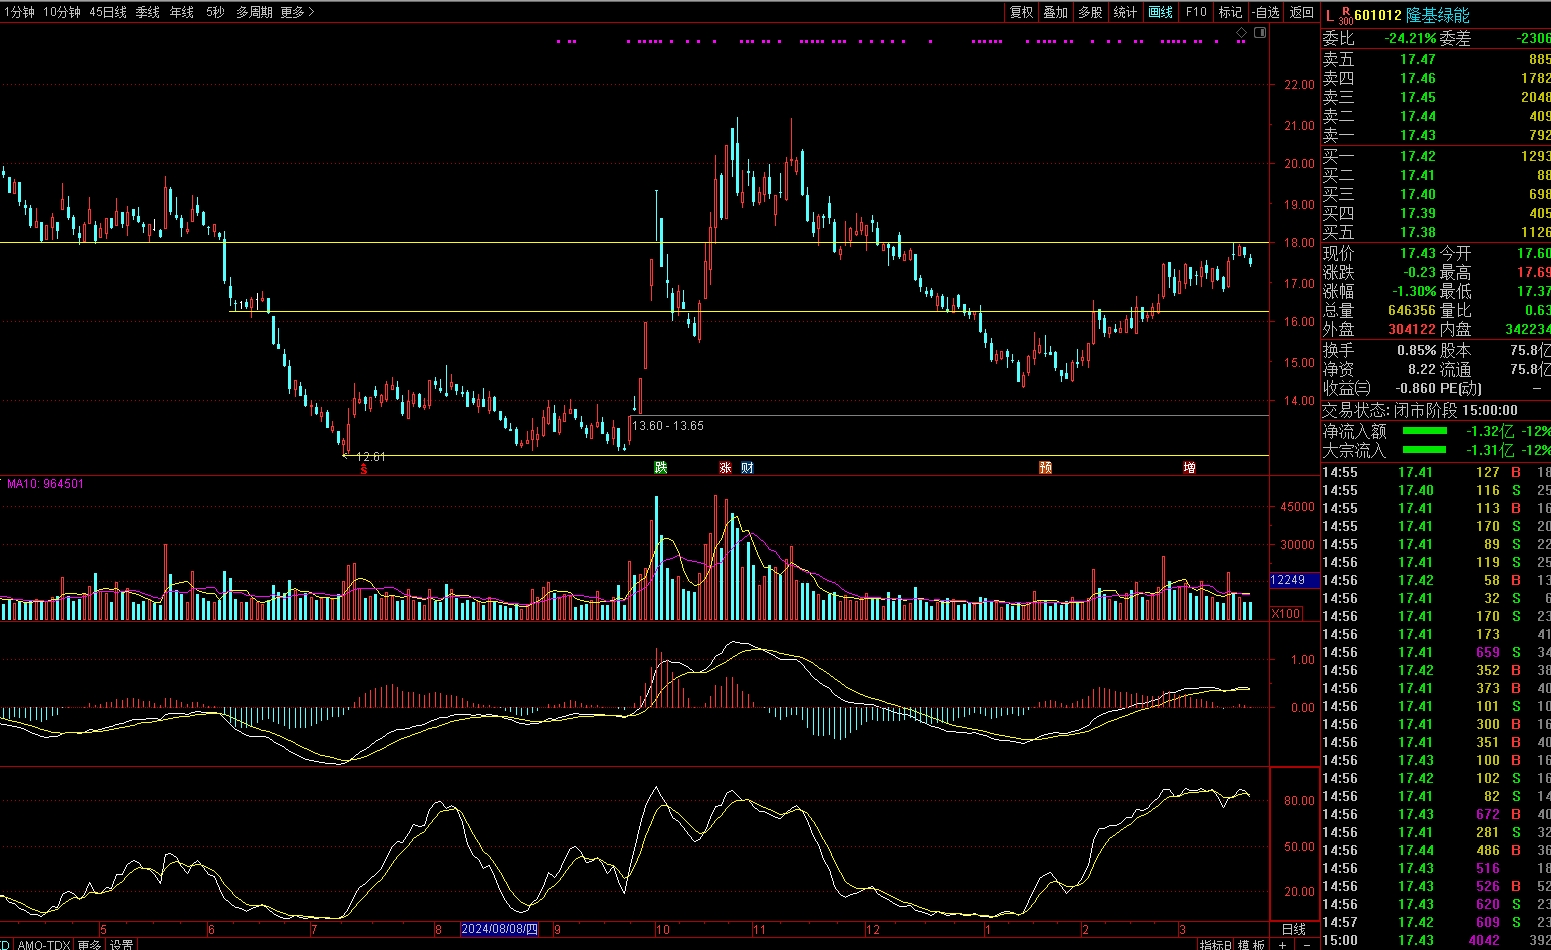Click the 14:57 17.42 609 tick row

coord(1436,922)
